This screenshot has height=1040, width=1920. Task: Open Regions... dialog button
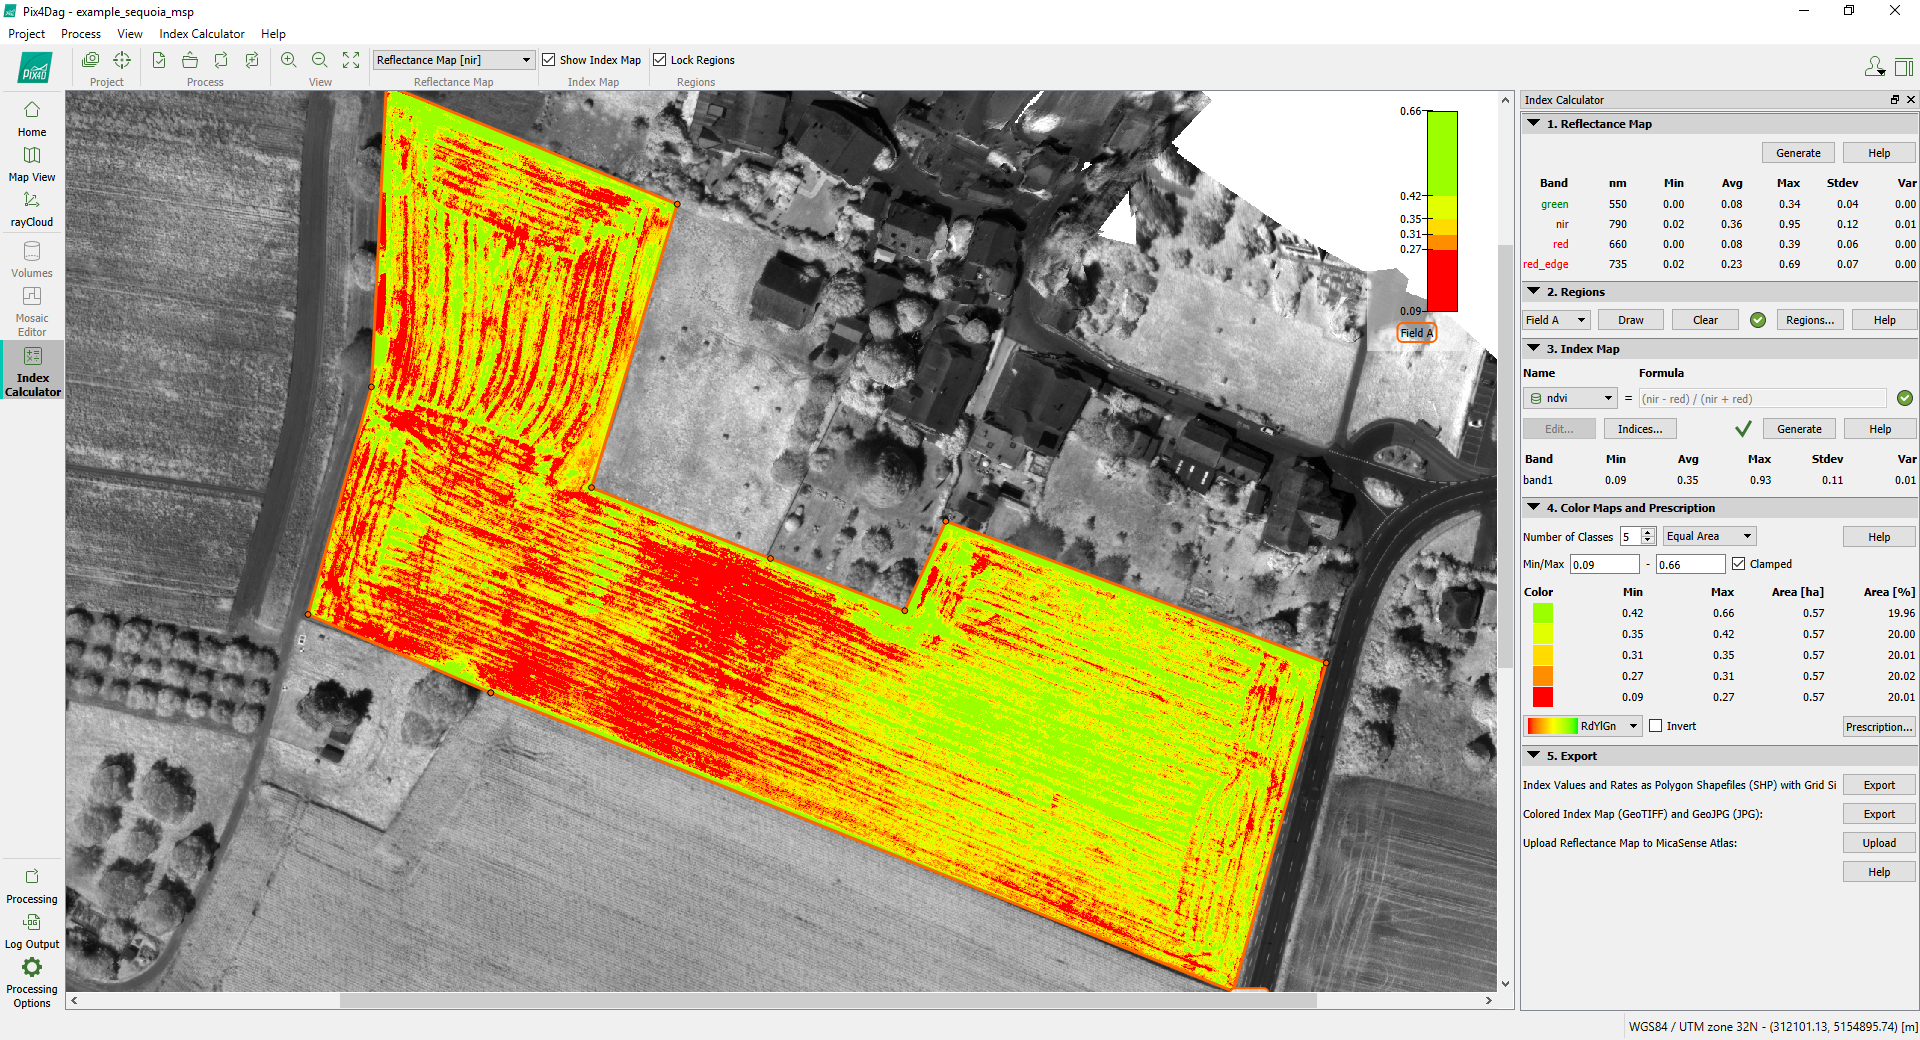1810,320
